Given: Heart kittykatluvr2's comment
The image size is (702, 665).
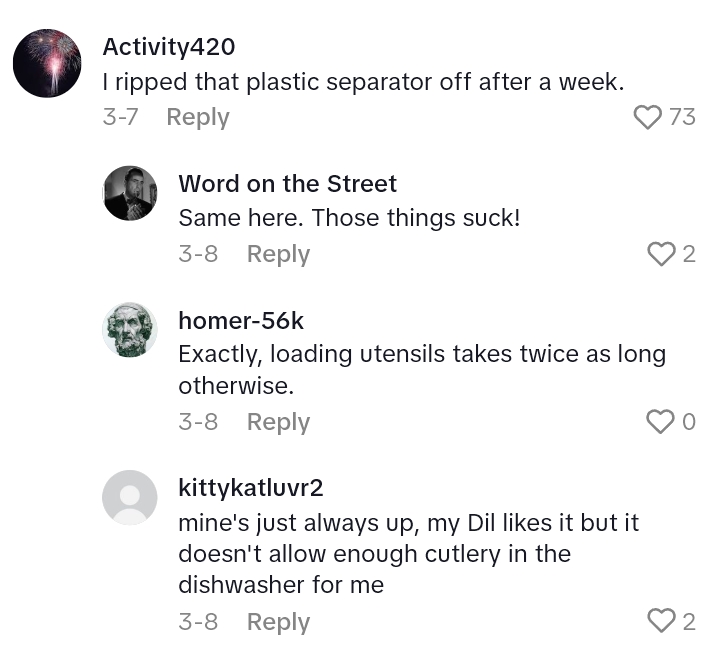Looking at the screenshot, I should coord(661,622).
